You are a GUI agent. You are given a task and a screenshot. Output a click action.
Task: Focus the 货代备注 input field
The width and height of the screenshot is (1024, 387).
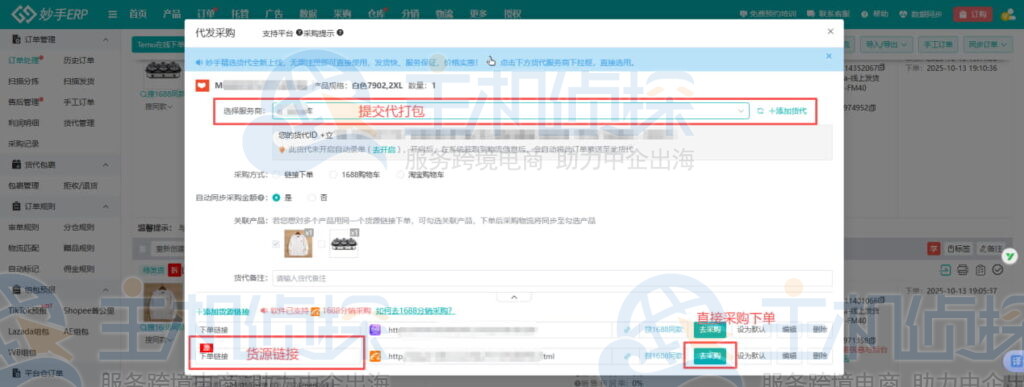[552, 278]
